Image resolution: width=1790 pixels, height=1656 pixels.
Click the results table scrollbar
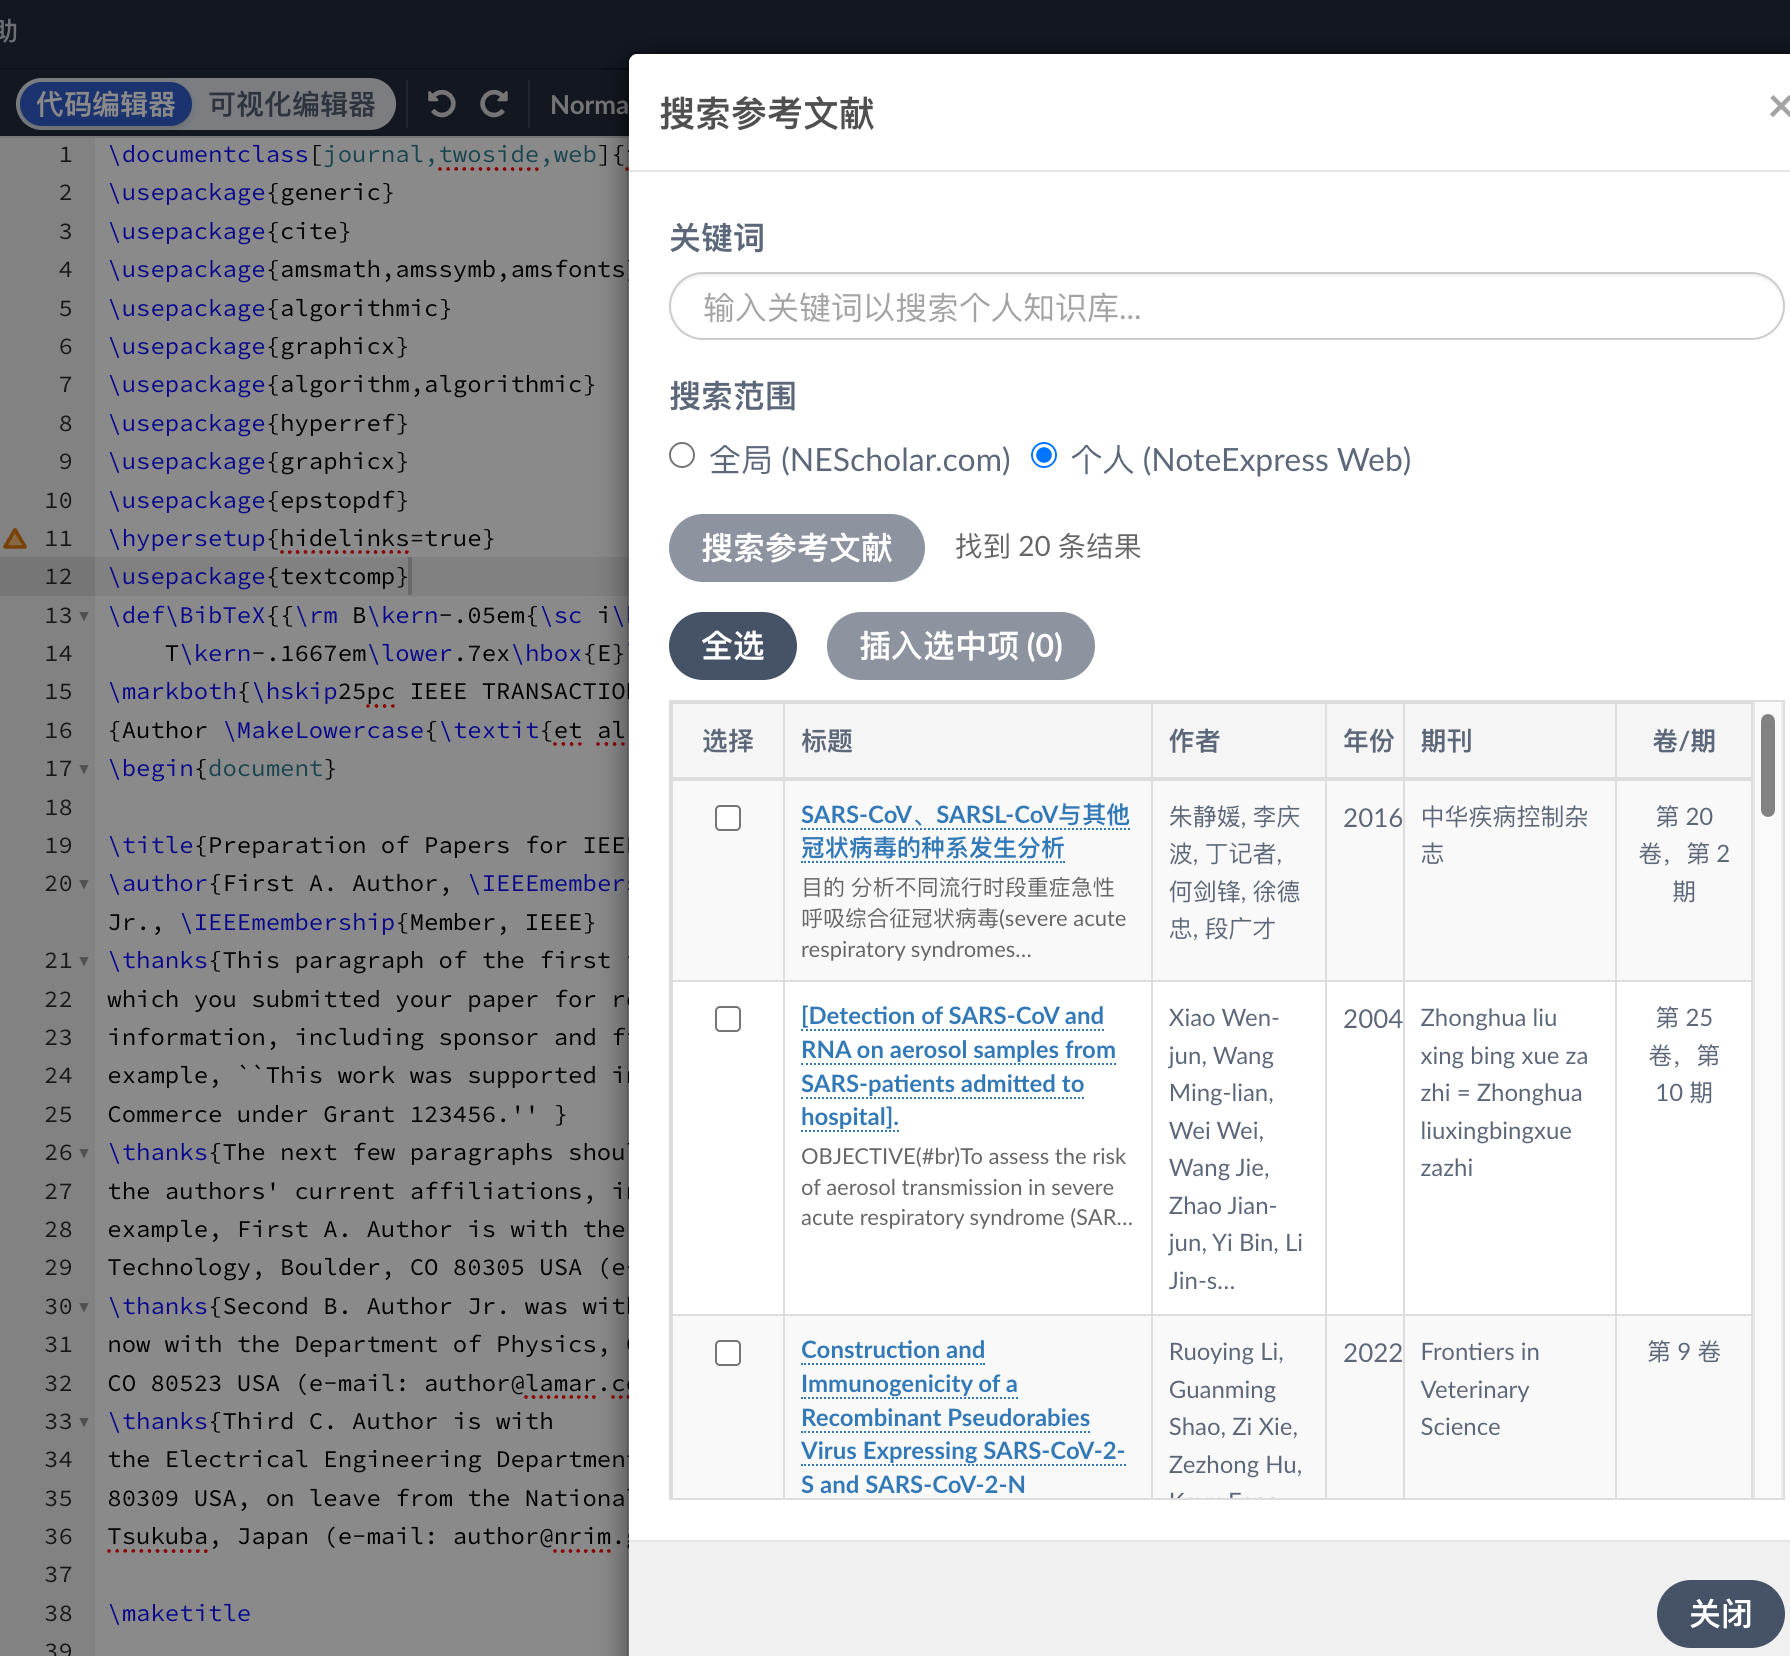(x=1767, y=765)
